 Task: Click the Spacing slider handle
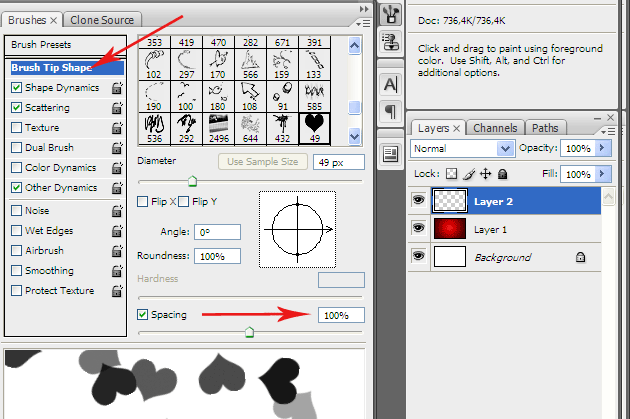249,332
